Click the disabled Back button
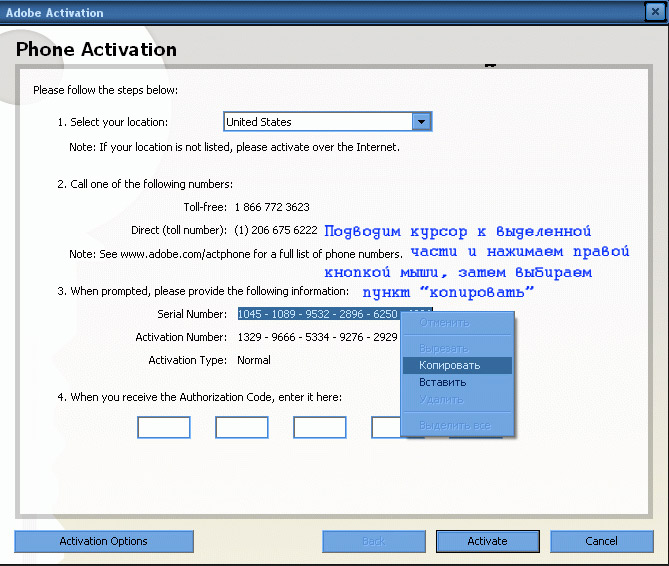 pos(374,541)
